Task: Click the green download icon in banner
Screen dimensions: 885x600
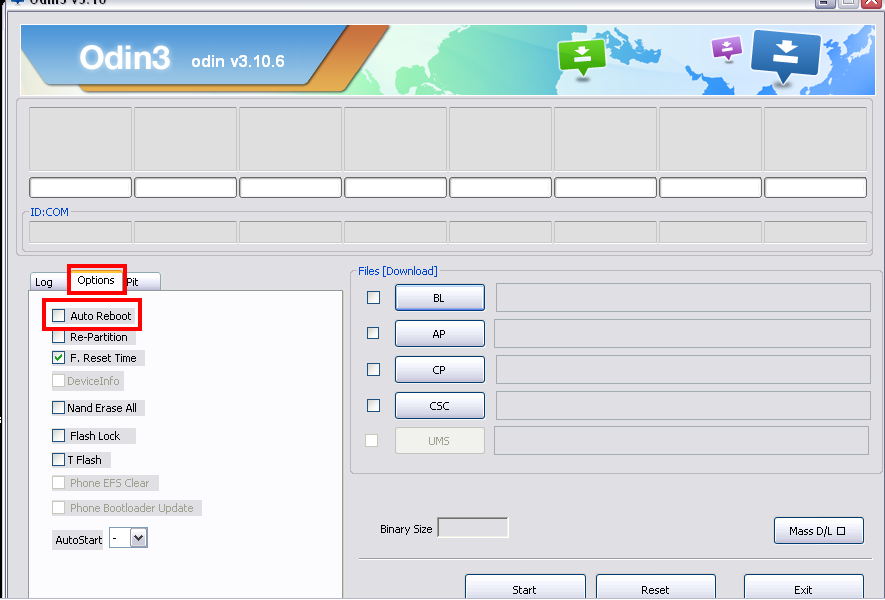Action: (576, 57)
